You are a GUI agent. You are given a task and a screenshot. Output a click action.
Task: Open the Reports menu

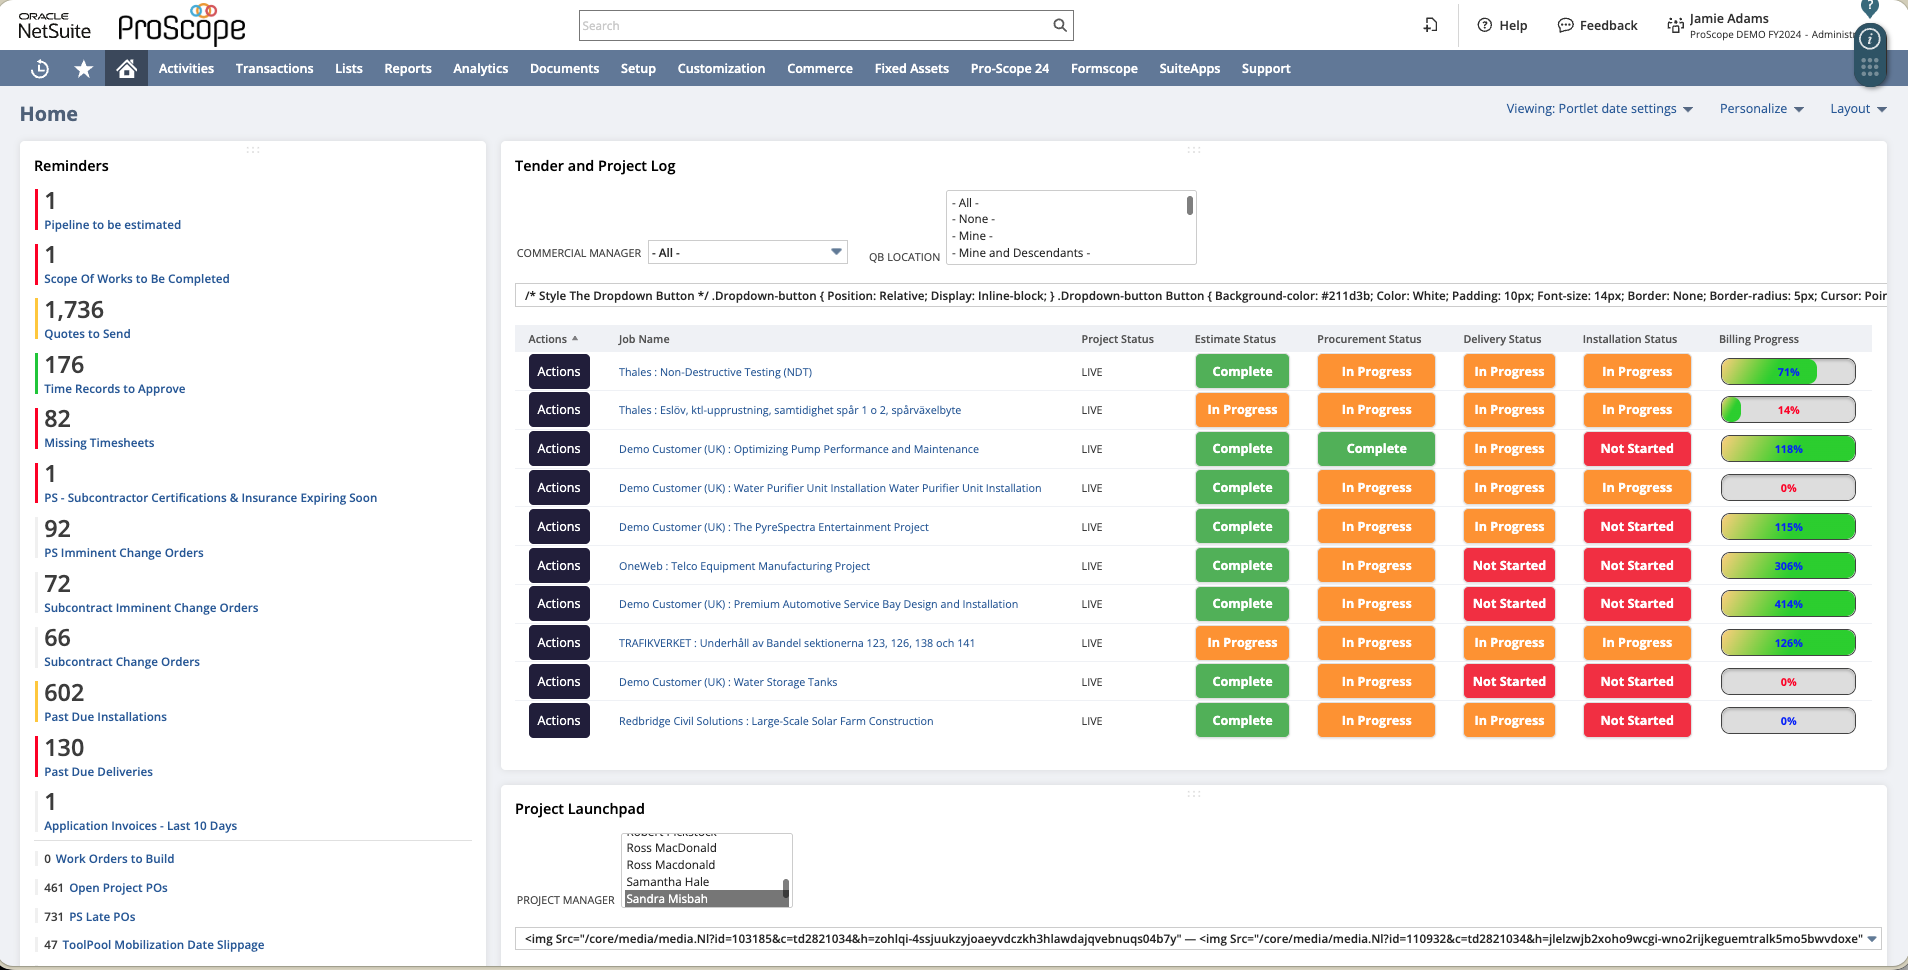[x=408, y=69]
